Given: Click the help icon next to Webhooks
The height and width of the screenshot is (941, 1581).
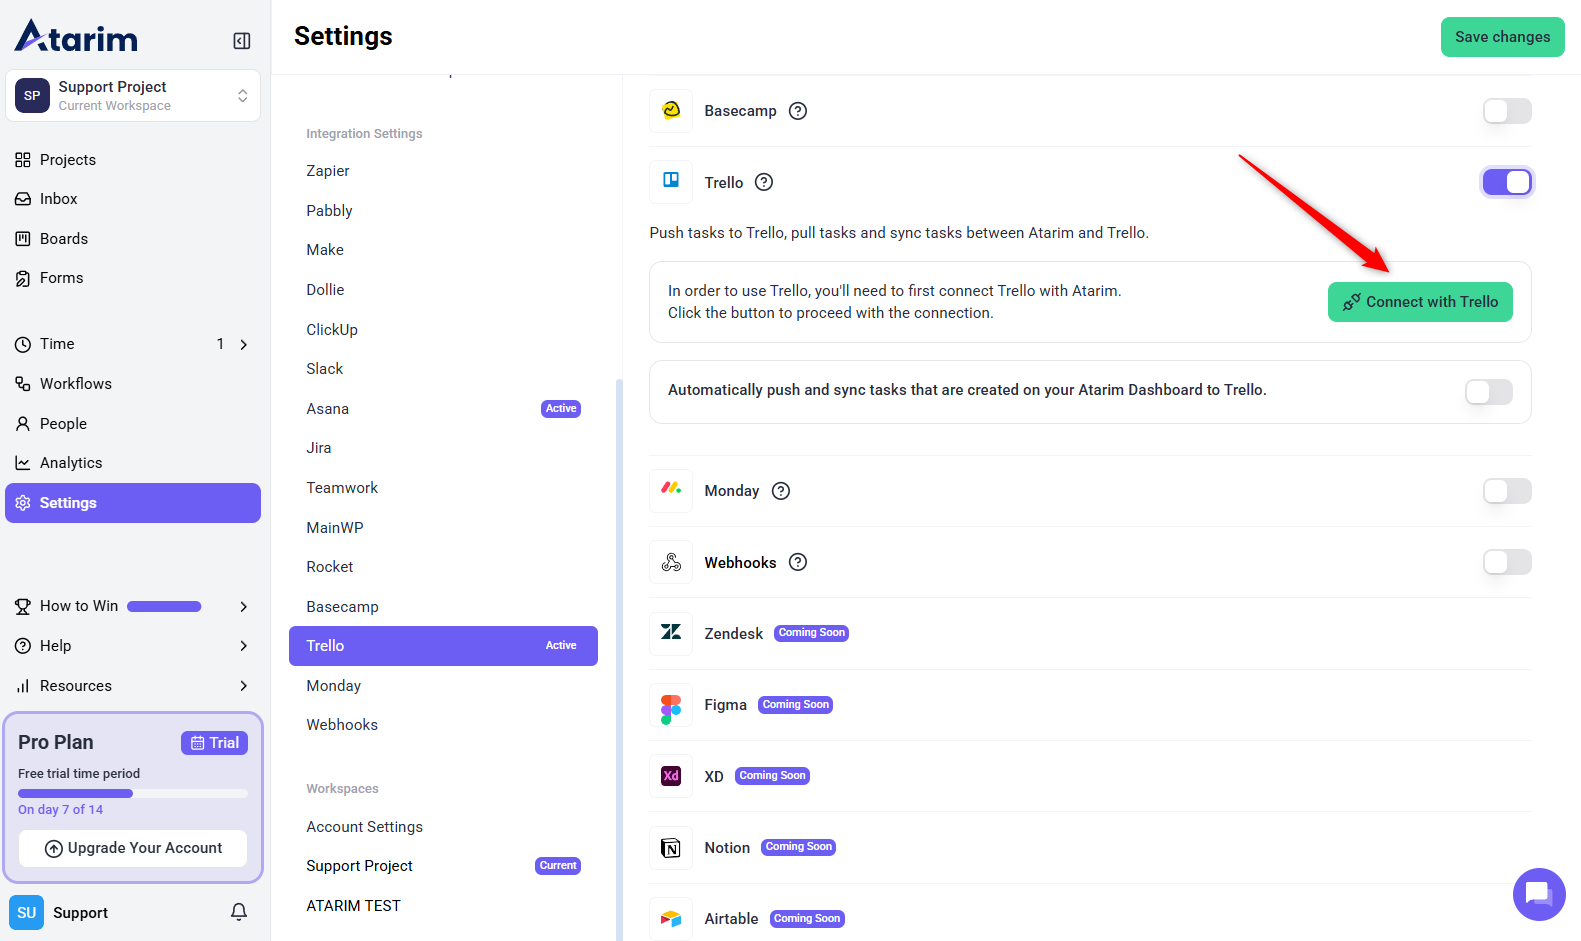Looking at the screenshot, I should pos(798,562).
